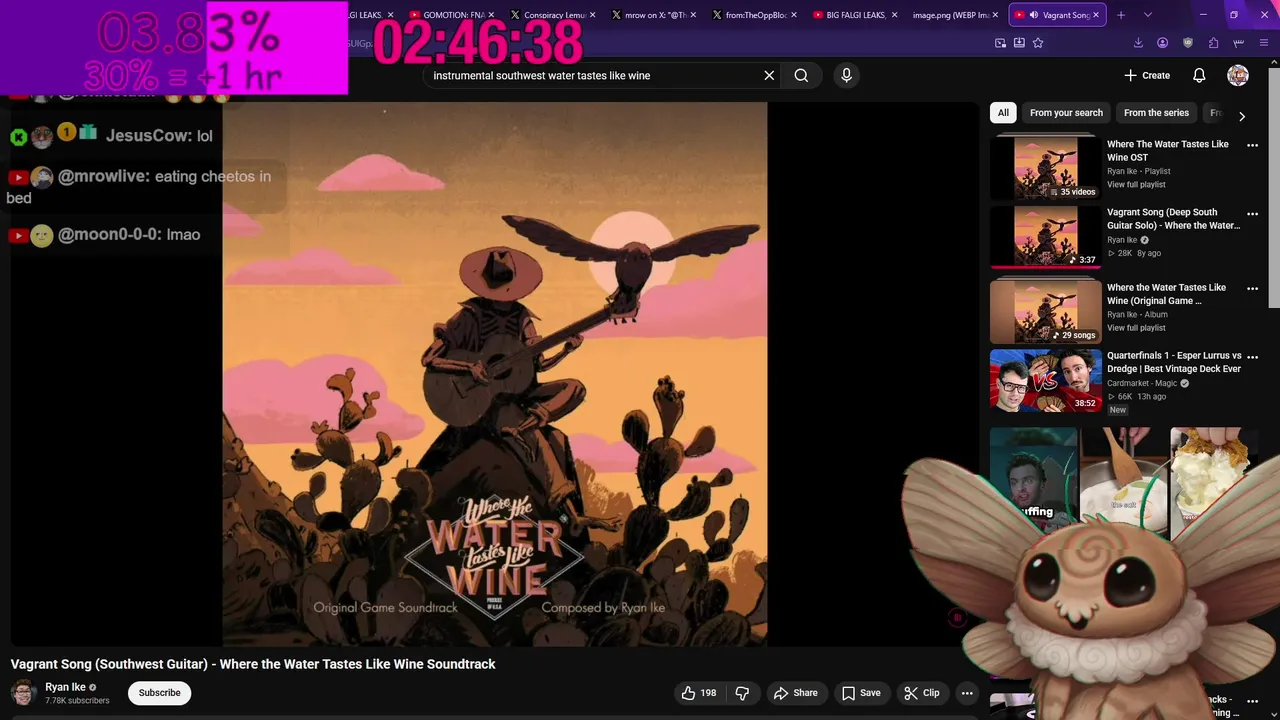Select the From your search chip
Image resolution: width=1280 pixels, height=720 pixels.
point(1066,113)
